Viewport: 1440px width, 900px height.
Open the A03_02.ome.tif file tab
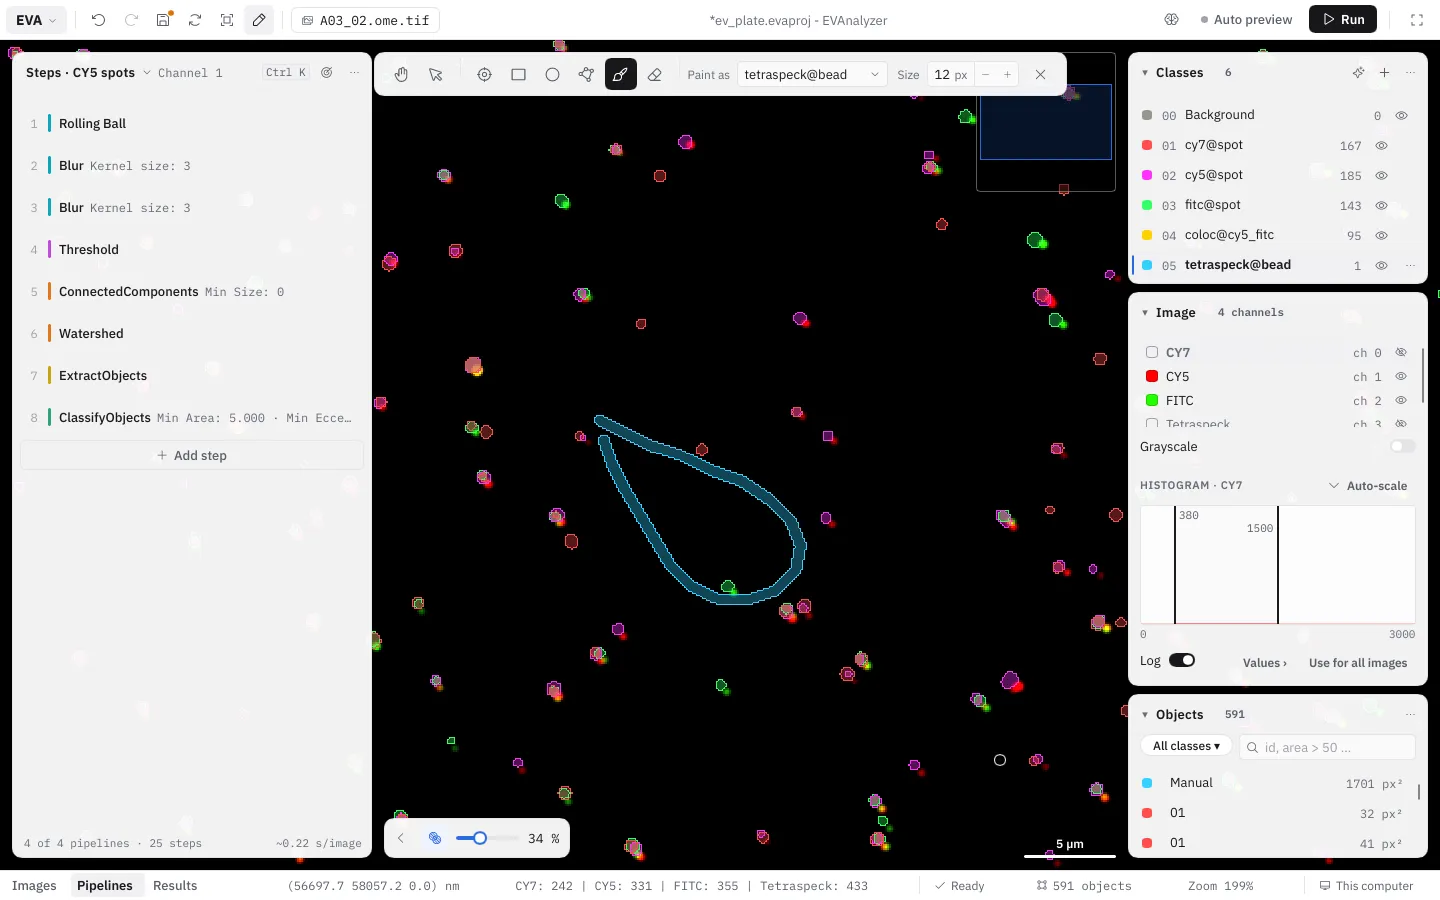pyautogui.click(x=365, y=20)
